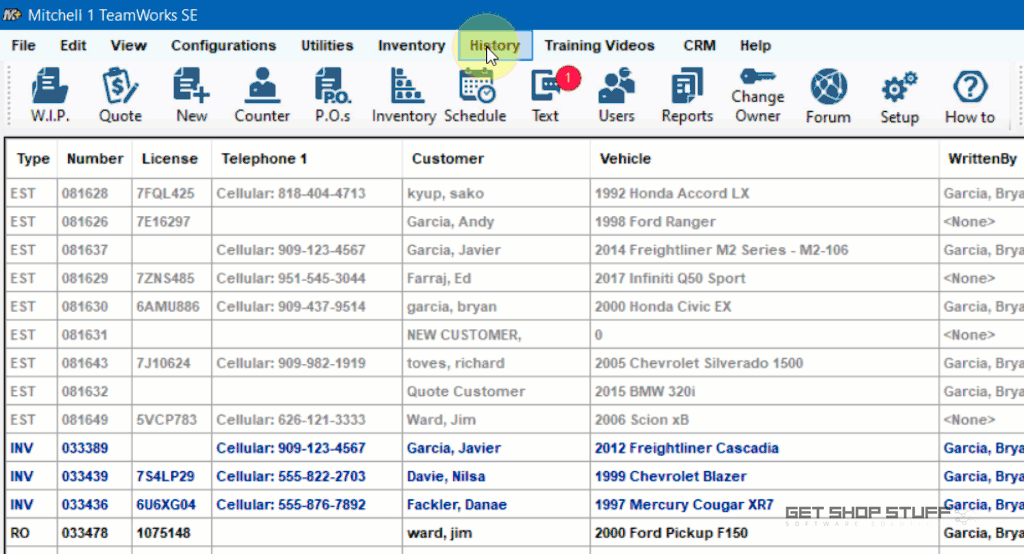Open the History menu
This screenshot has width=1024, height=554.
click(x=495, y=45)
